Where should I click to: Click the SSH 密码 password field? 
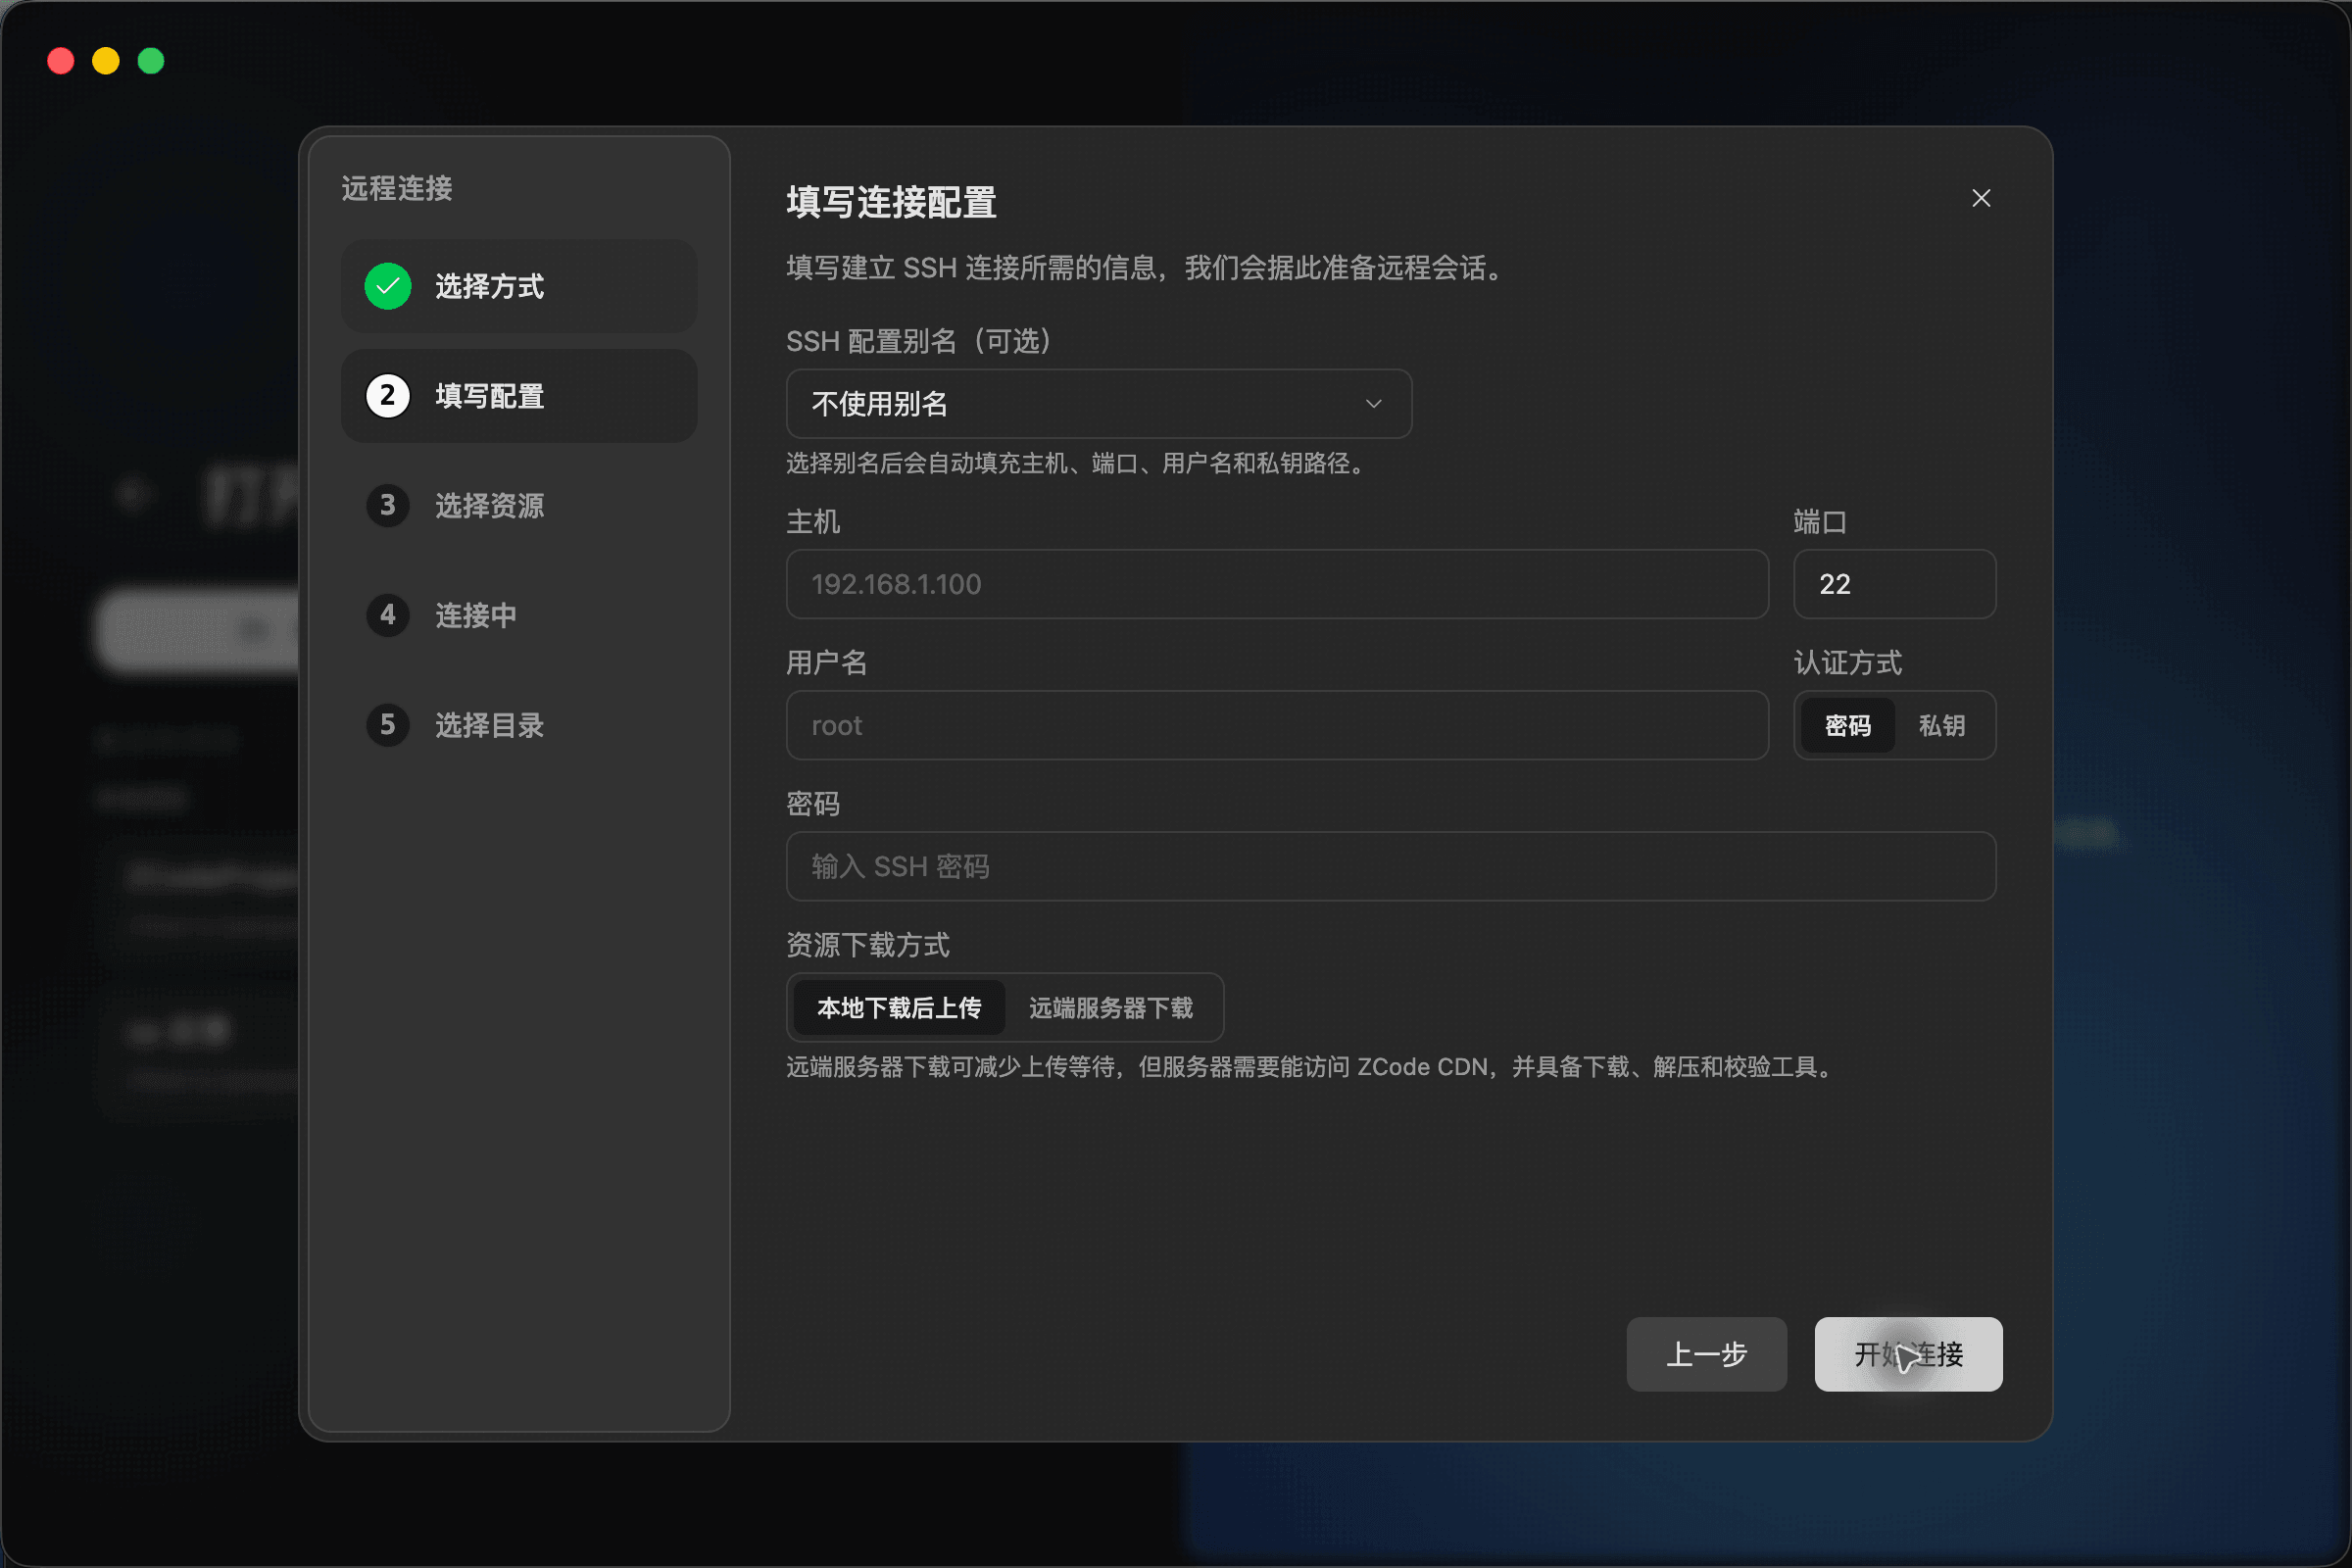click(1391, 866)
